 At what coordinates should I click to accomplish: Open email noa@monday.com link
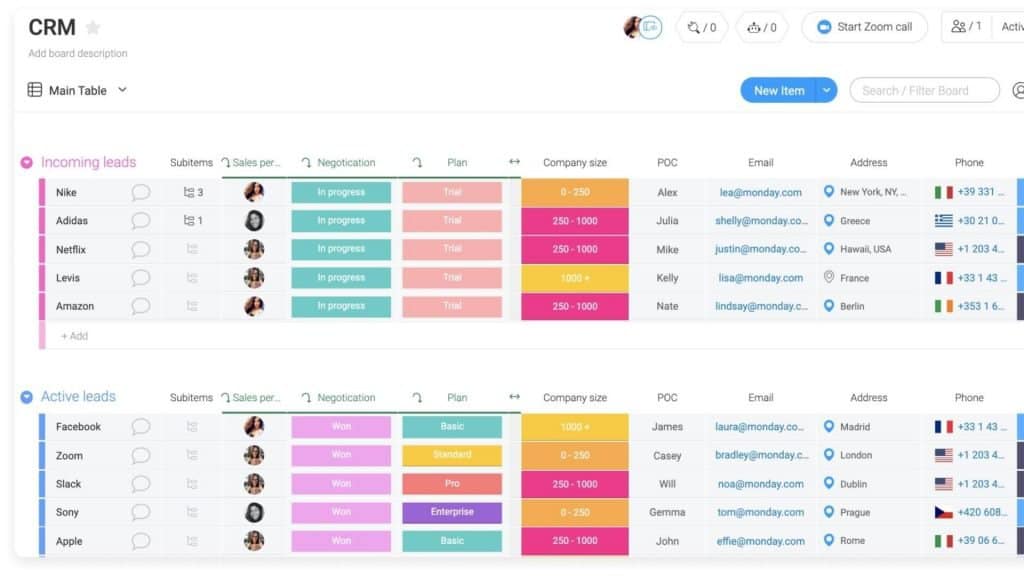point(761,484)
